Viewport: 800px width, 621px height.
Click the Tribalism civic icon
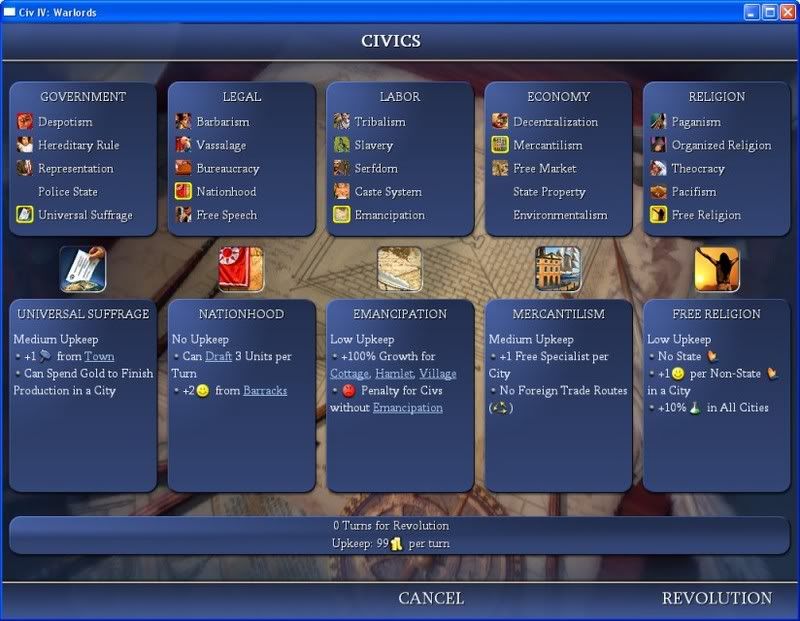341,121
